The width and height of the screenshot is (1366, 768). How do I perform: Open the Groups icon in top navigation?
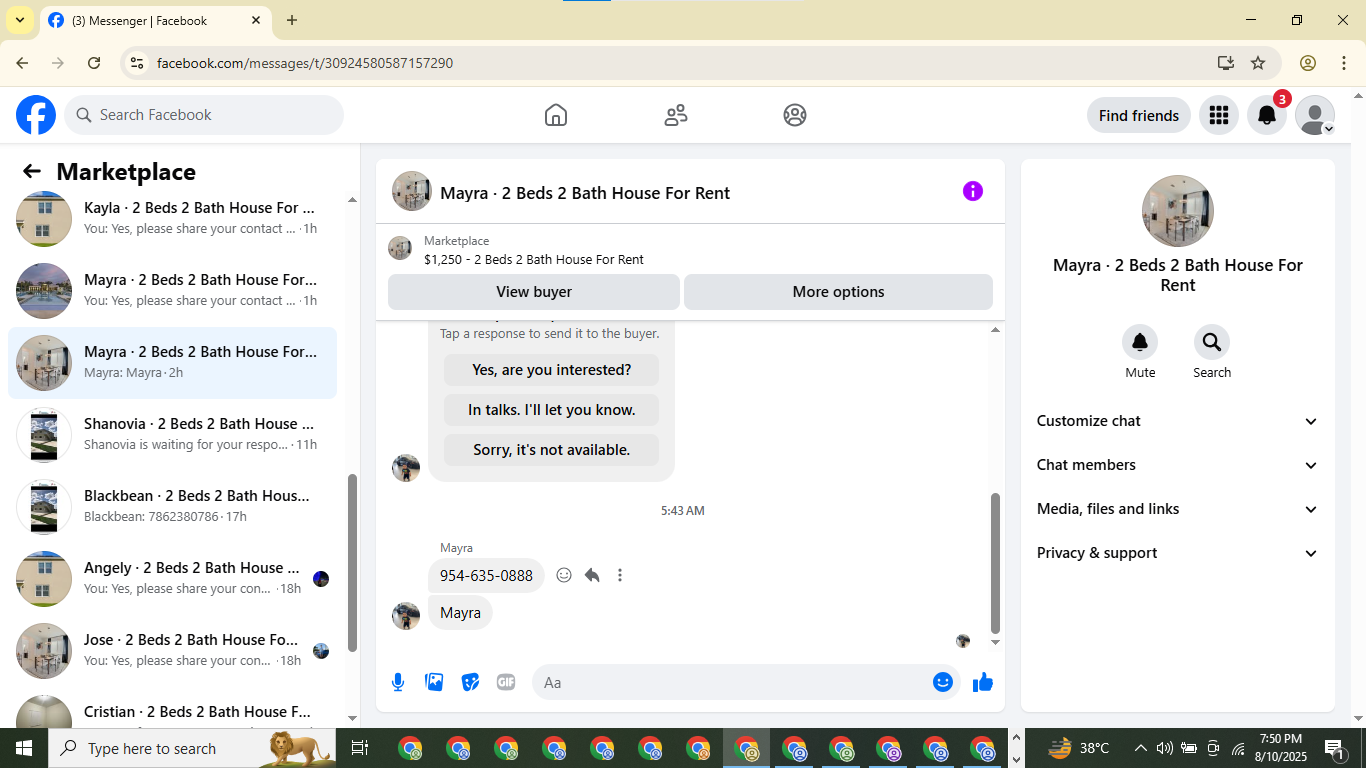click(795, 115)
